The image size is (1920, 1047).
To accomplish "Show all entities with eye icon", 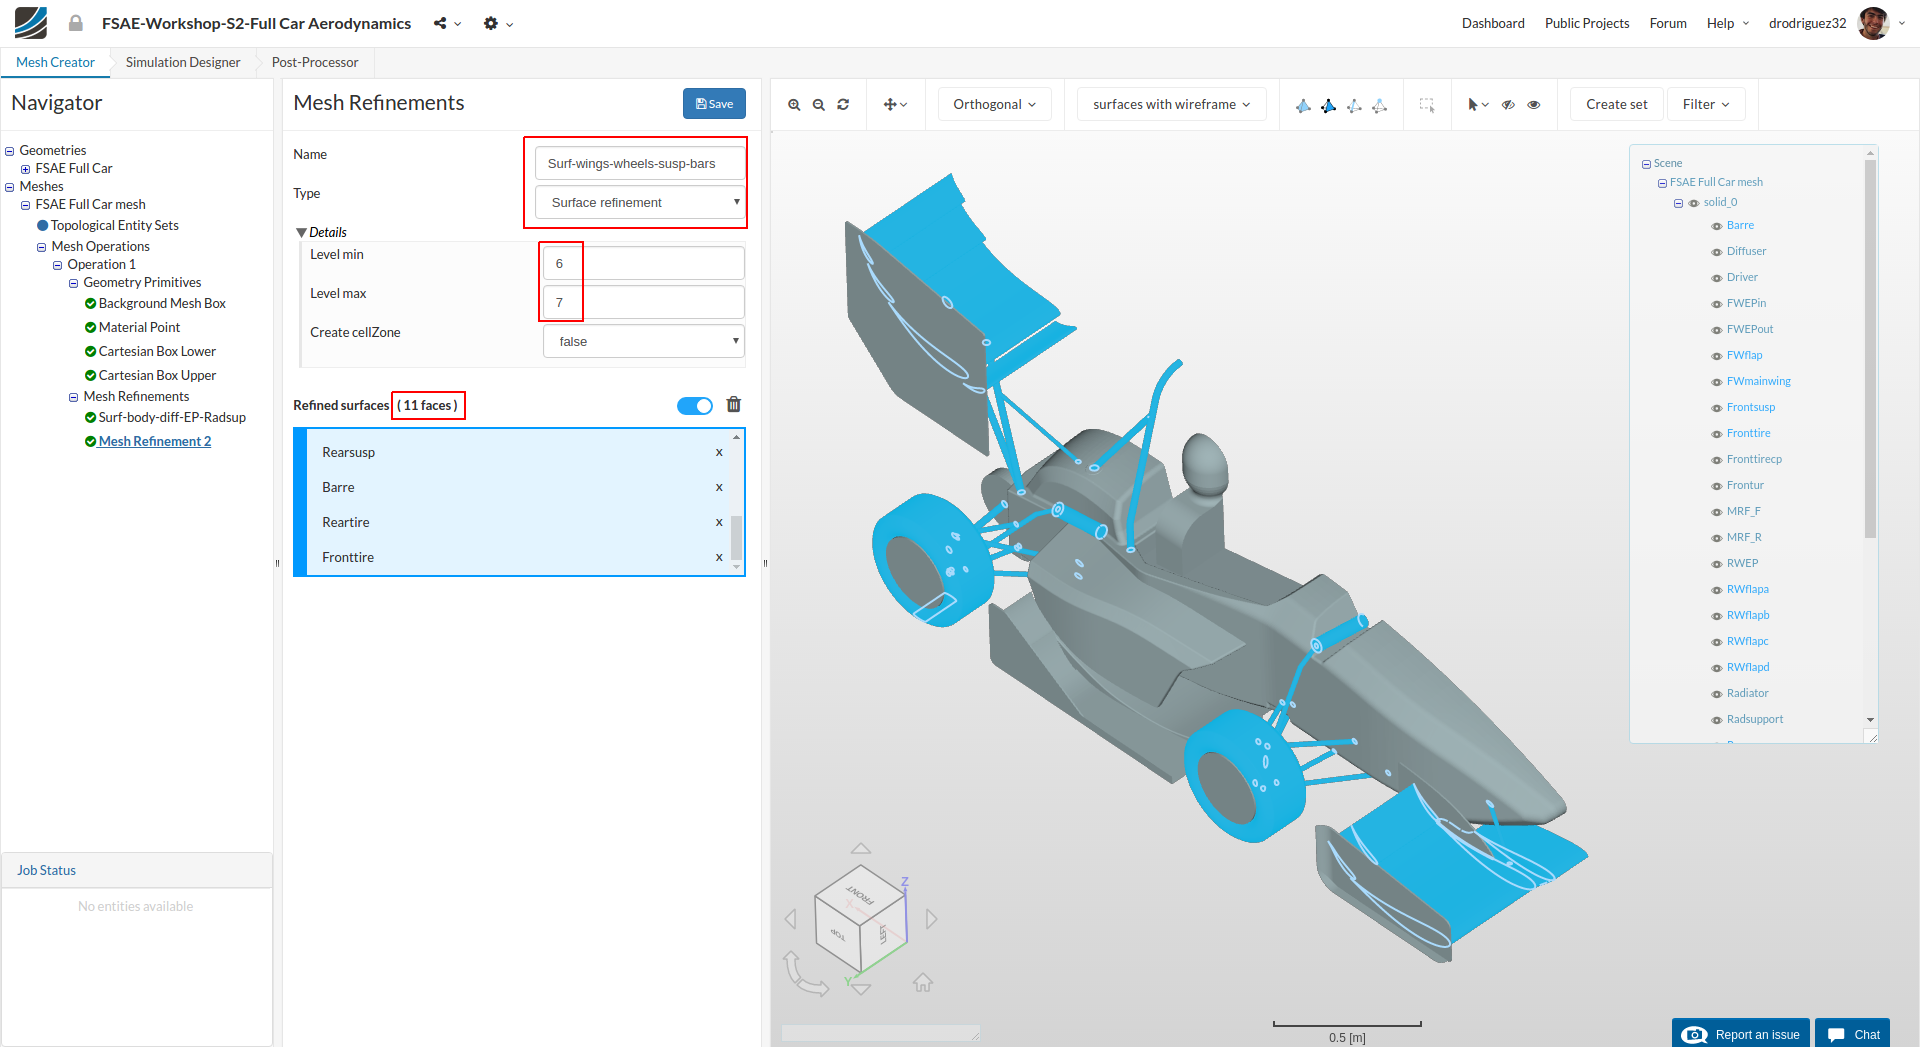I will pos(1534,104).
